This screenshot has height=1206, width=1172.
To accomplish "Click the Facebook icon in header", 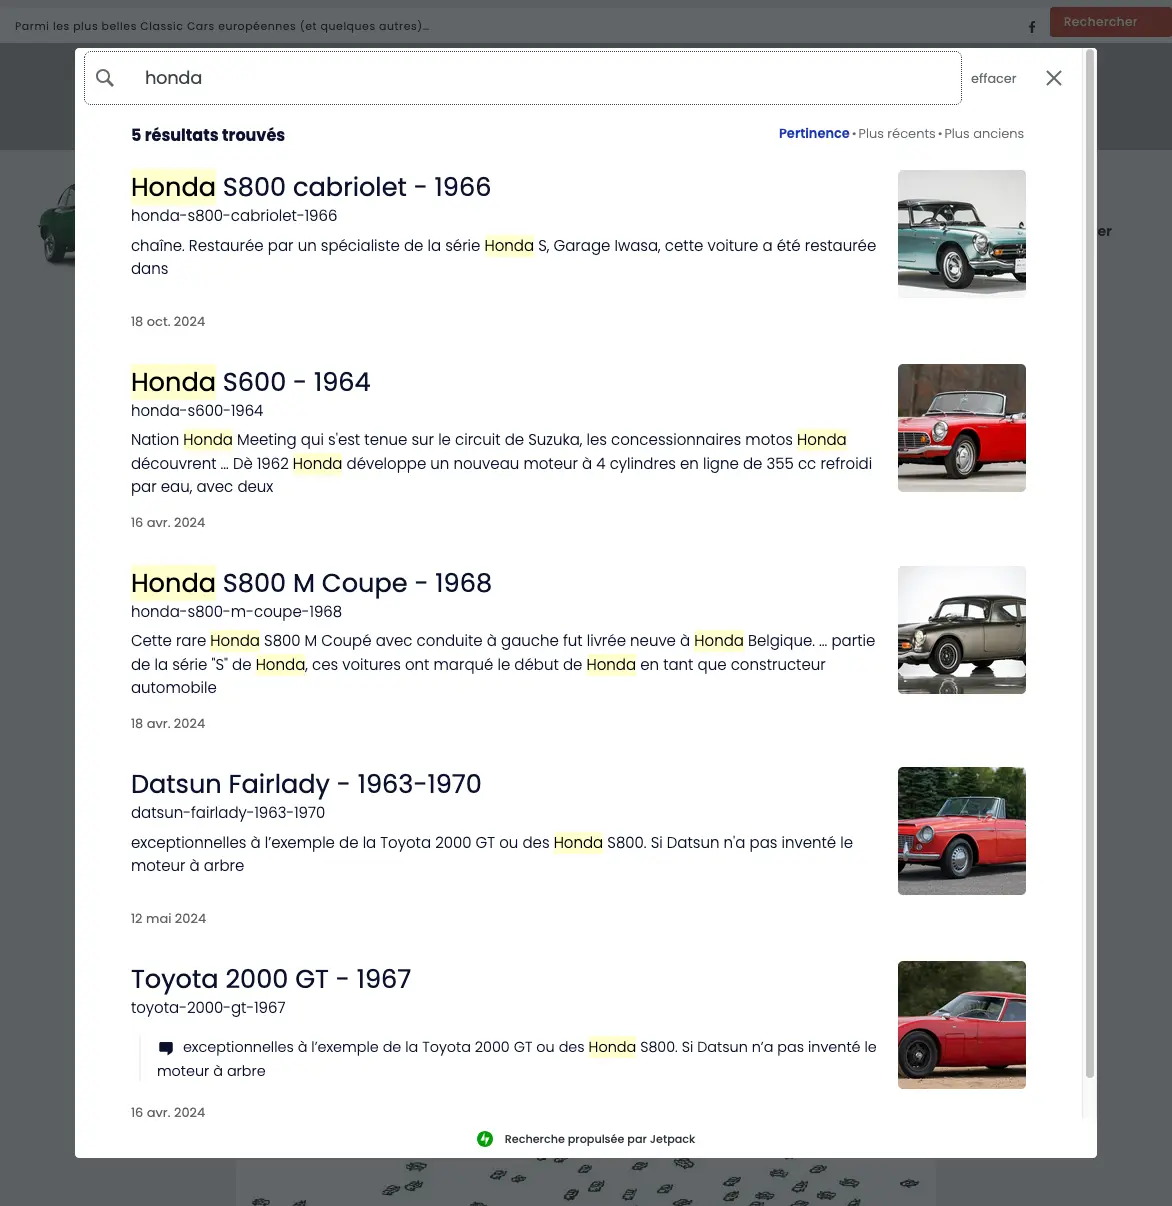I will pyautogui.click(x=1032, y=27).
